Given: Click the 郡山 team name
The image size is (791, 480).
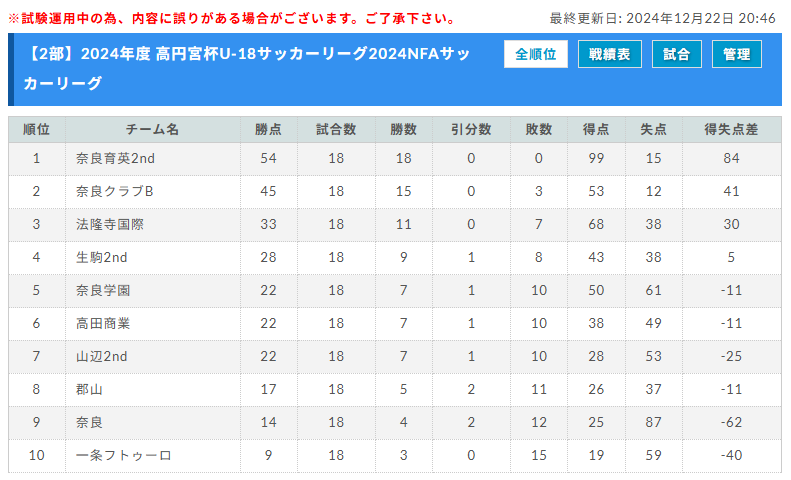Looking at the screenshot, I should [89, 389].
